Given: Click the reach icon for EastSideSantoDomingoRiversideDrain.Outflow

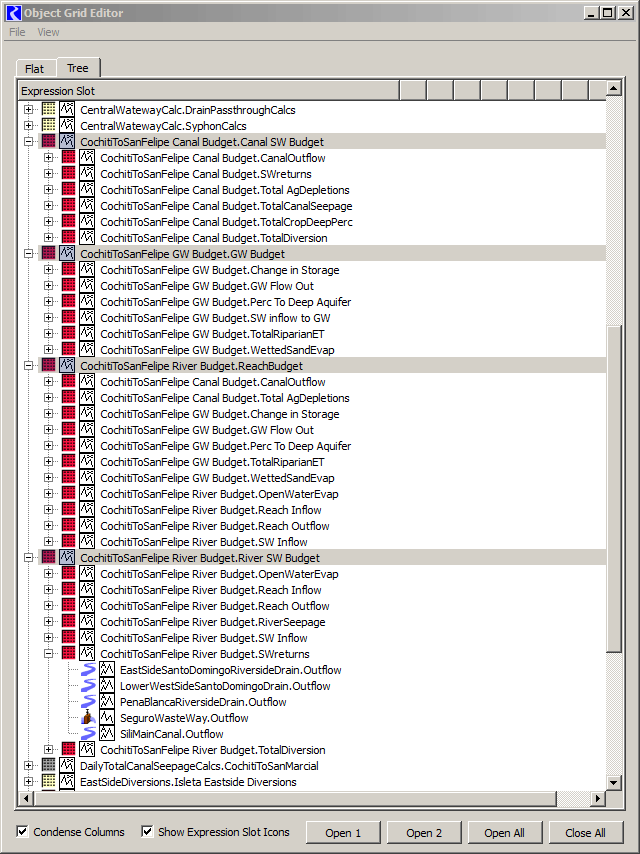Looking at the screenshot, I should 88,669.
